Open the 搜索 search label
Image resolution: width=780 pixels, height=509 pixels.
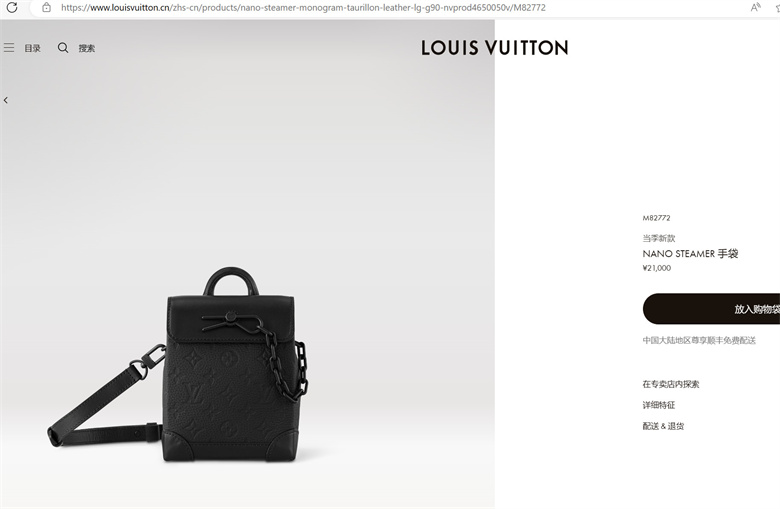tap(87, 48)
